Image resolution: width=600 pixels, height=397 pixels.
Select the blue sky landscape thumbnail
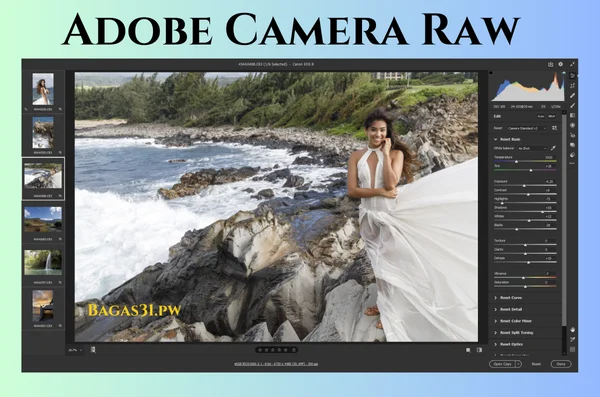[43, 219]
